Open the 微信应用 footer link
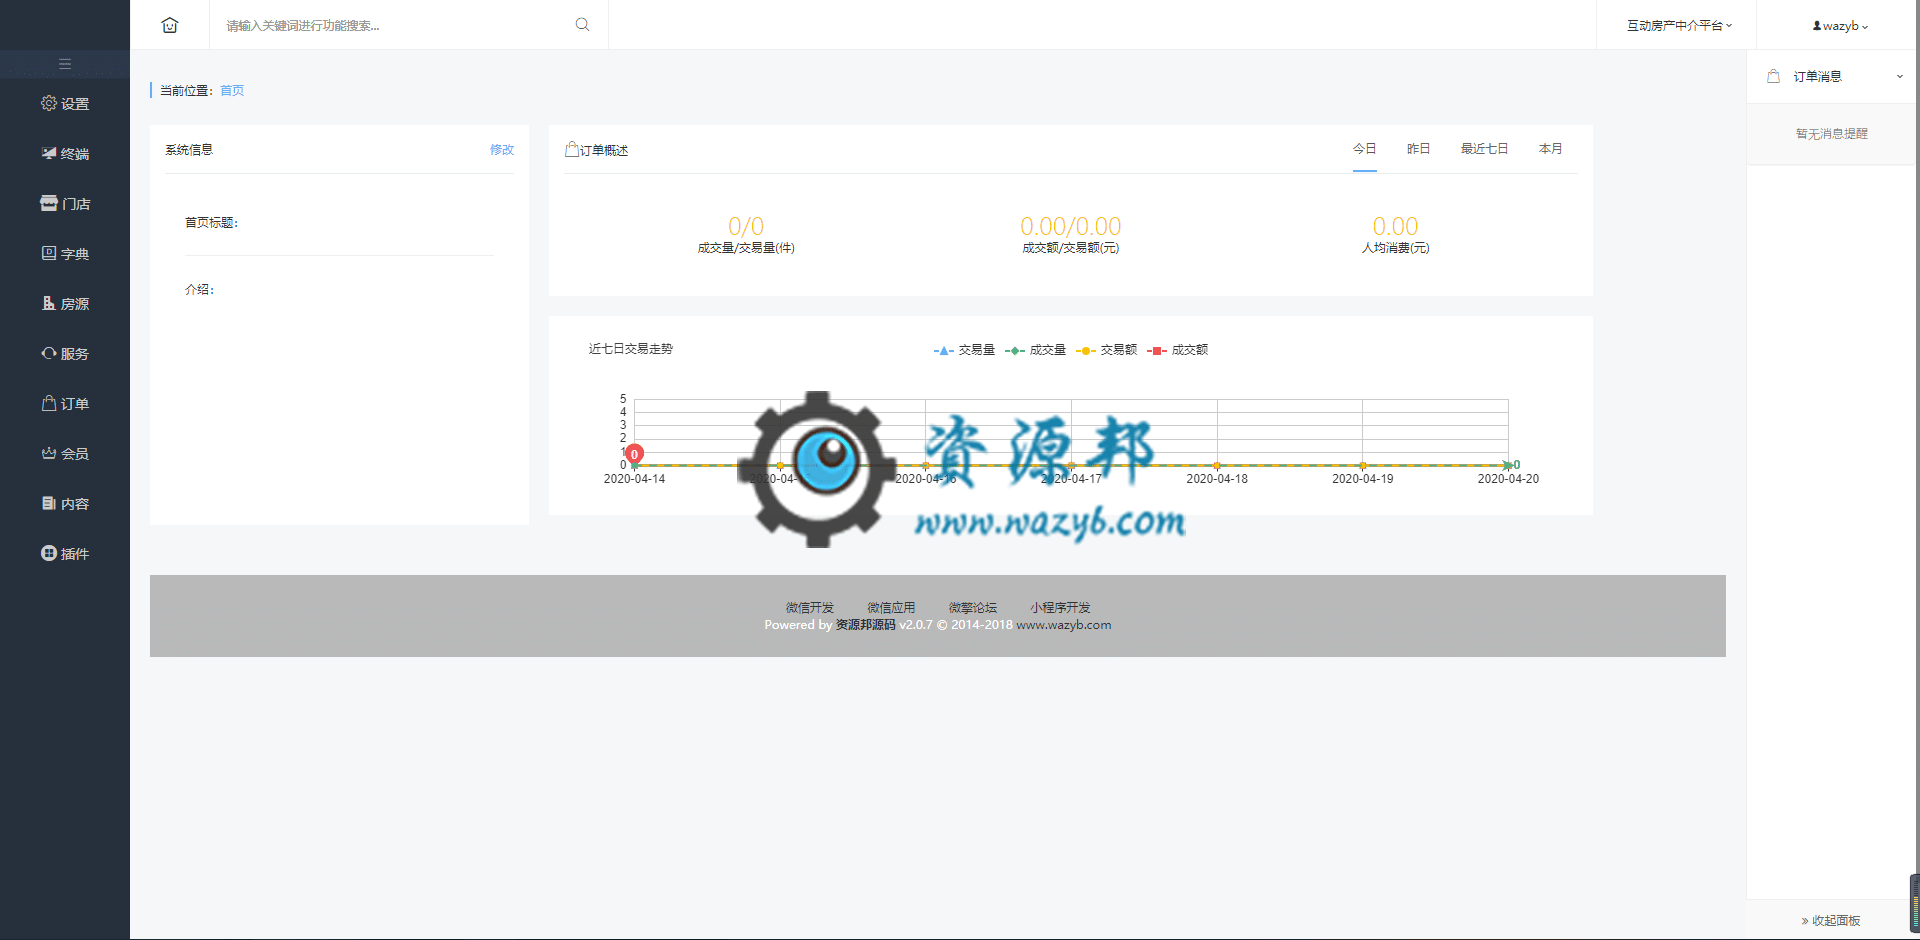Screen dimensions: 1920x940 [891, 607]
